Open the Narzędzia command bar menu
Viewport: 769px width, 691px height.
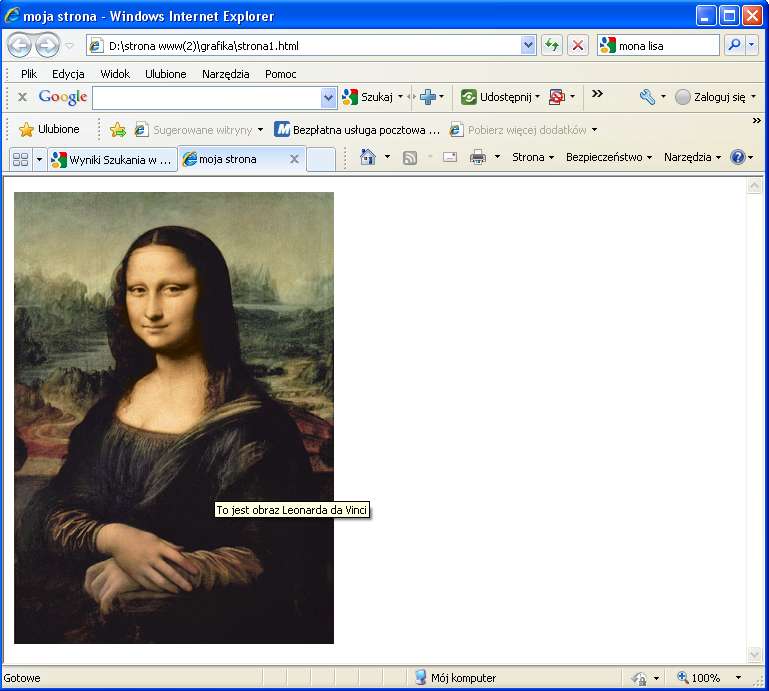[692, 157]
